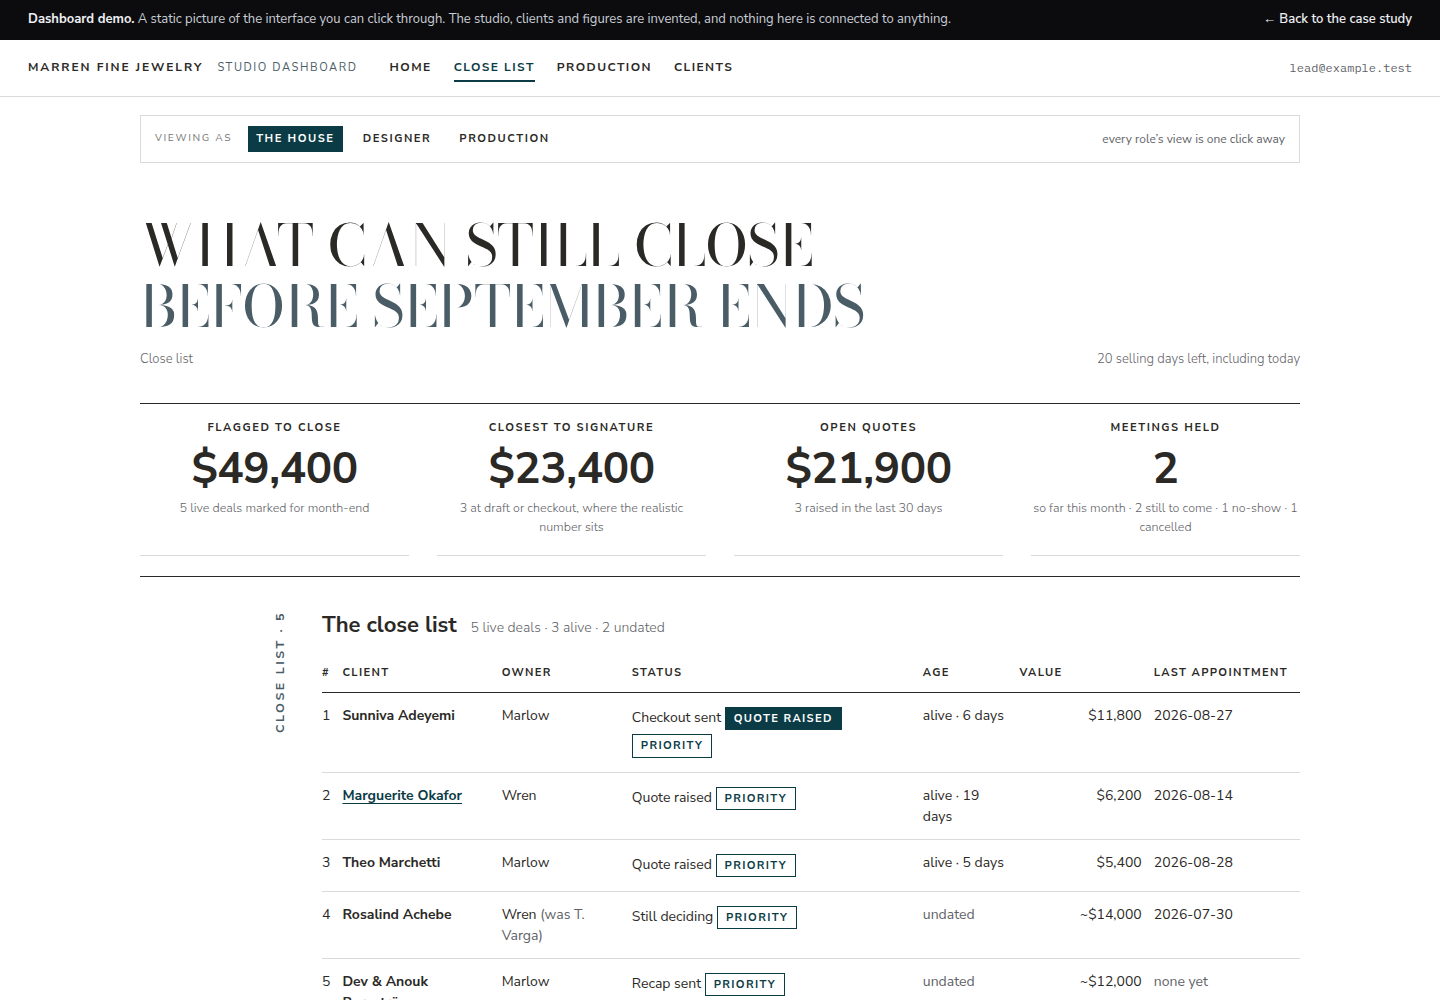
Task: Follow the Back to the case study link
Action: [1338, 18]
